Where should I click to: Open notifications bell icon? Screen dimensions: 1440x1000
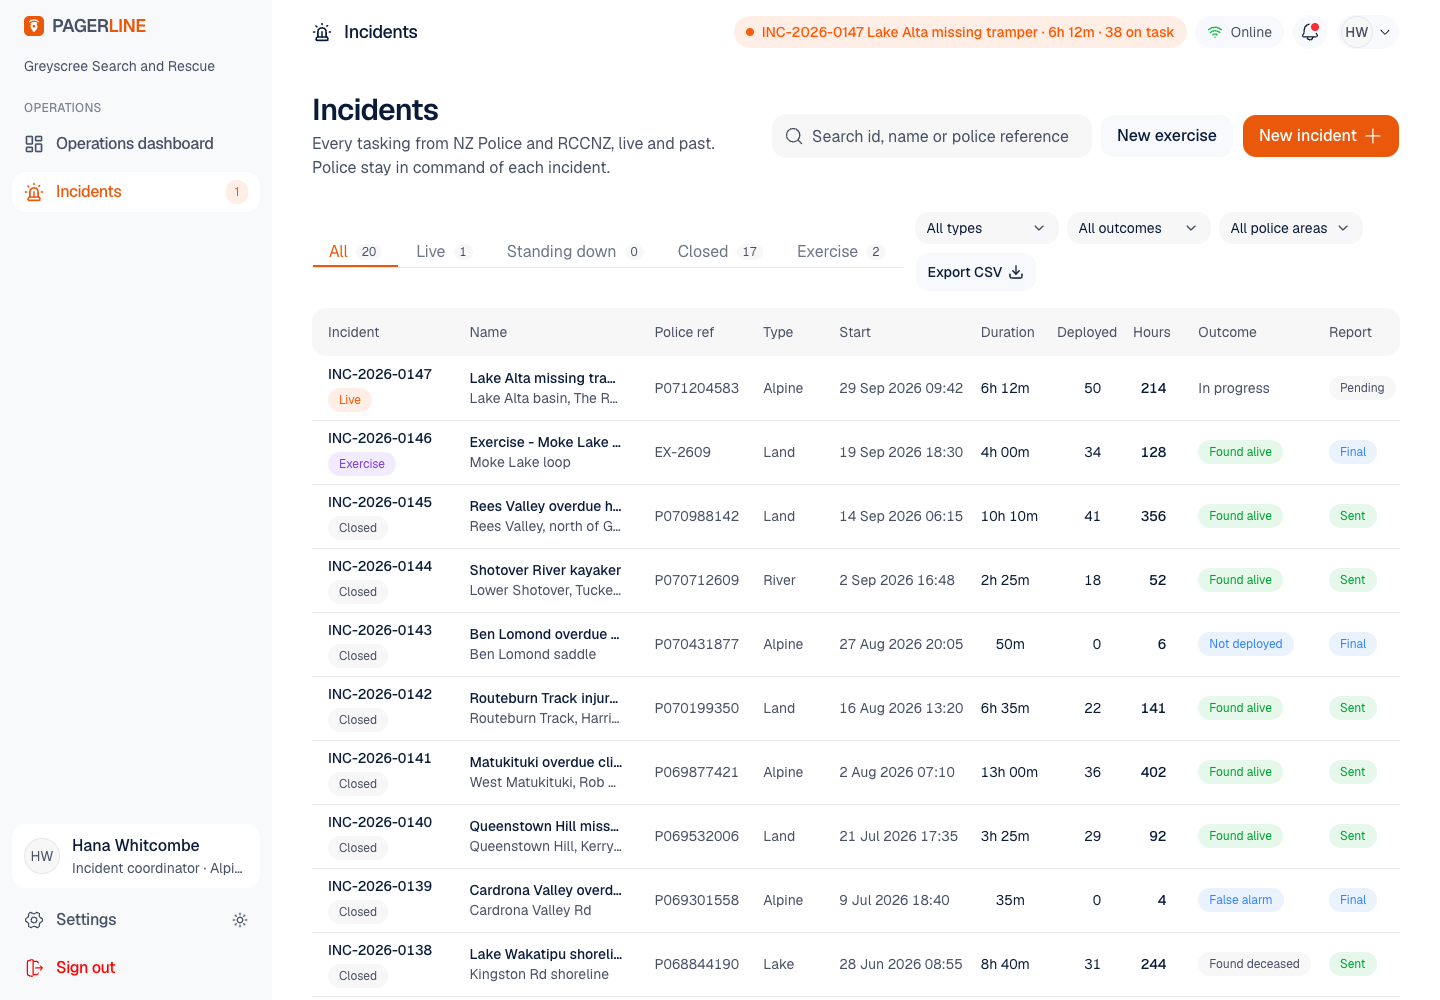1310,32
